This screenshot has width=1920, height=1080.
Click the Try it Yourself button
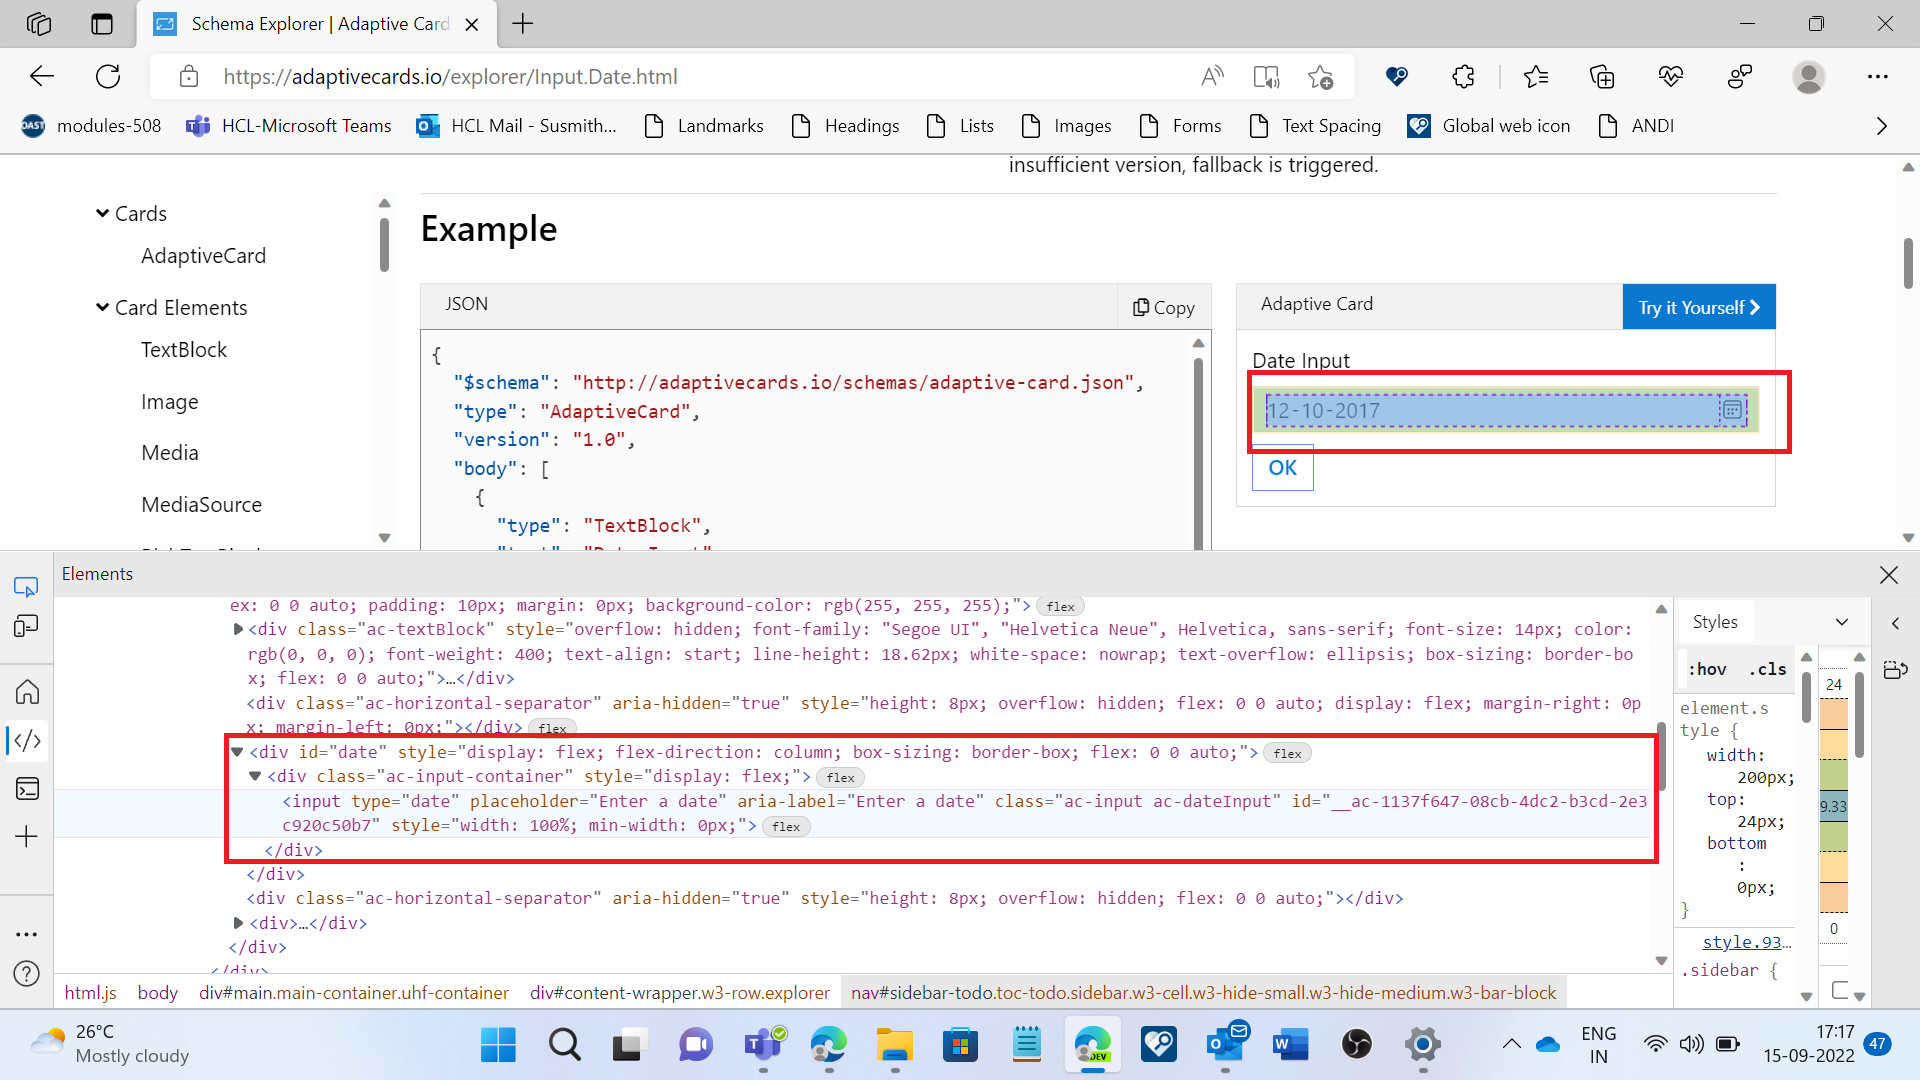[1698, 306]
